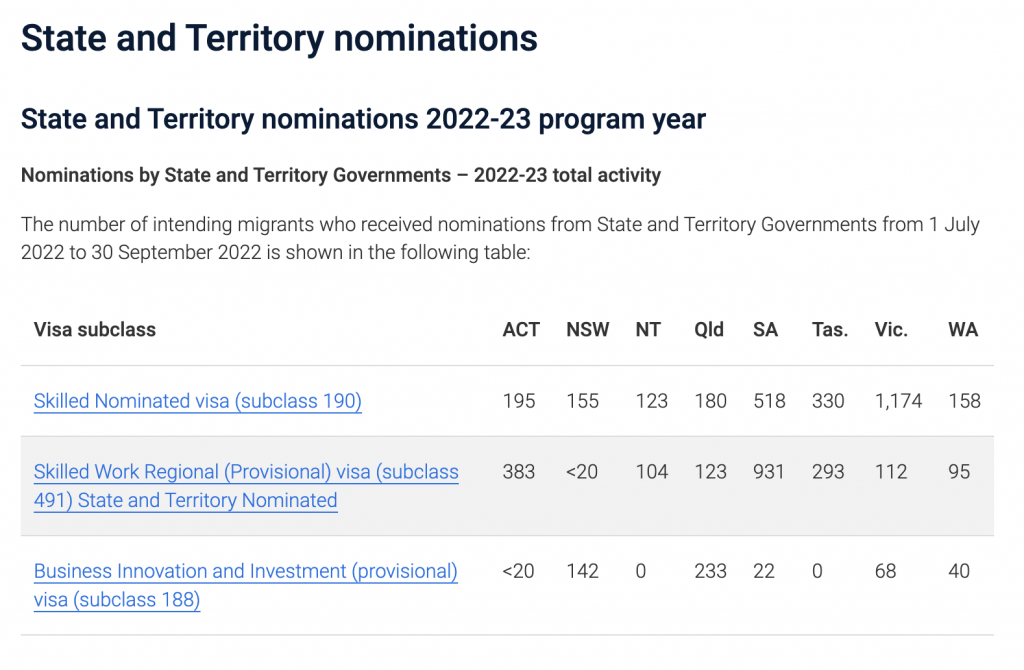The height and width of the screenshot is (670, 1024).
Task: Click the 1,174 value in the Vic. column
Action: pyautogui.click(x=898, y=401)
